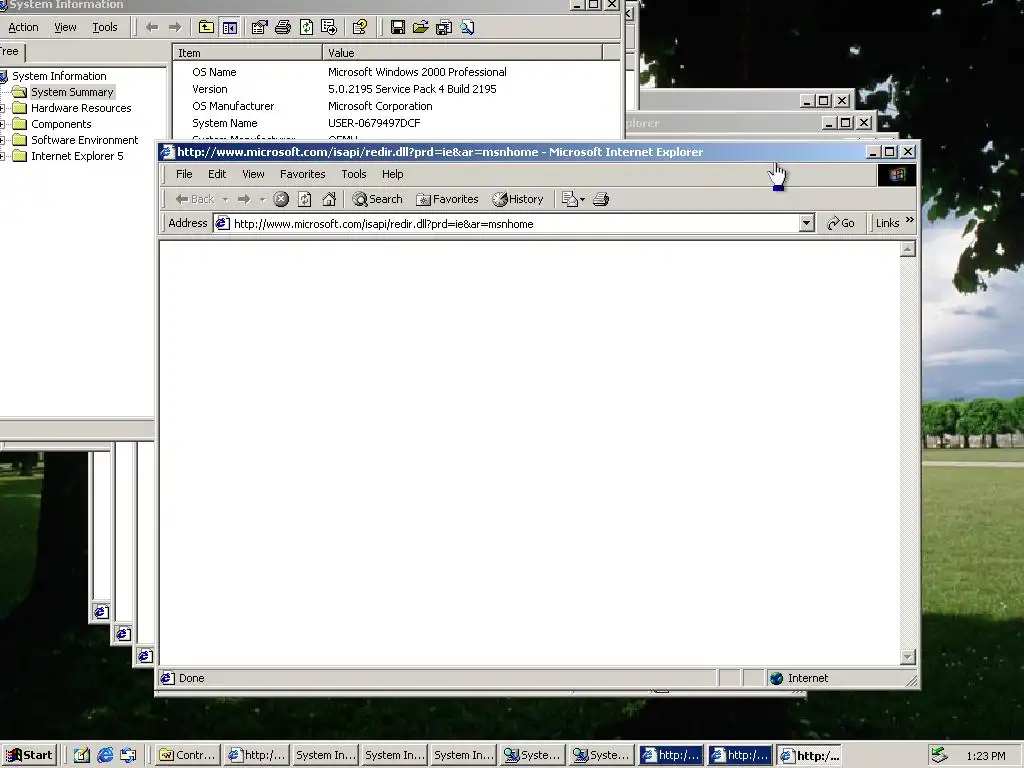Open Properties icon in System Information toolbar
The image size is (1024, 768).
click(259, 27)
